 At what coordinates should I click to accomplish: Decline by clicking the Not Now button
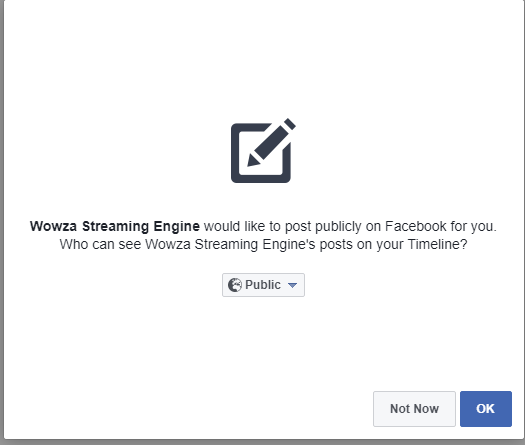pos(414,409)
